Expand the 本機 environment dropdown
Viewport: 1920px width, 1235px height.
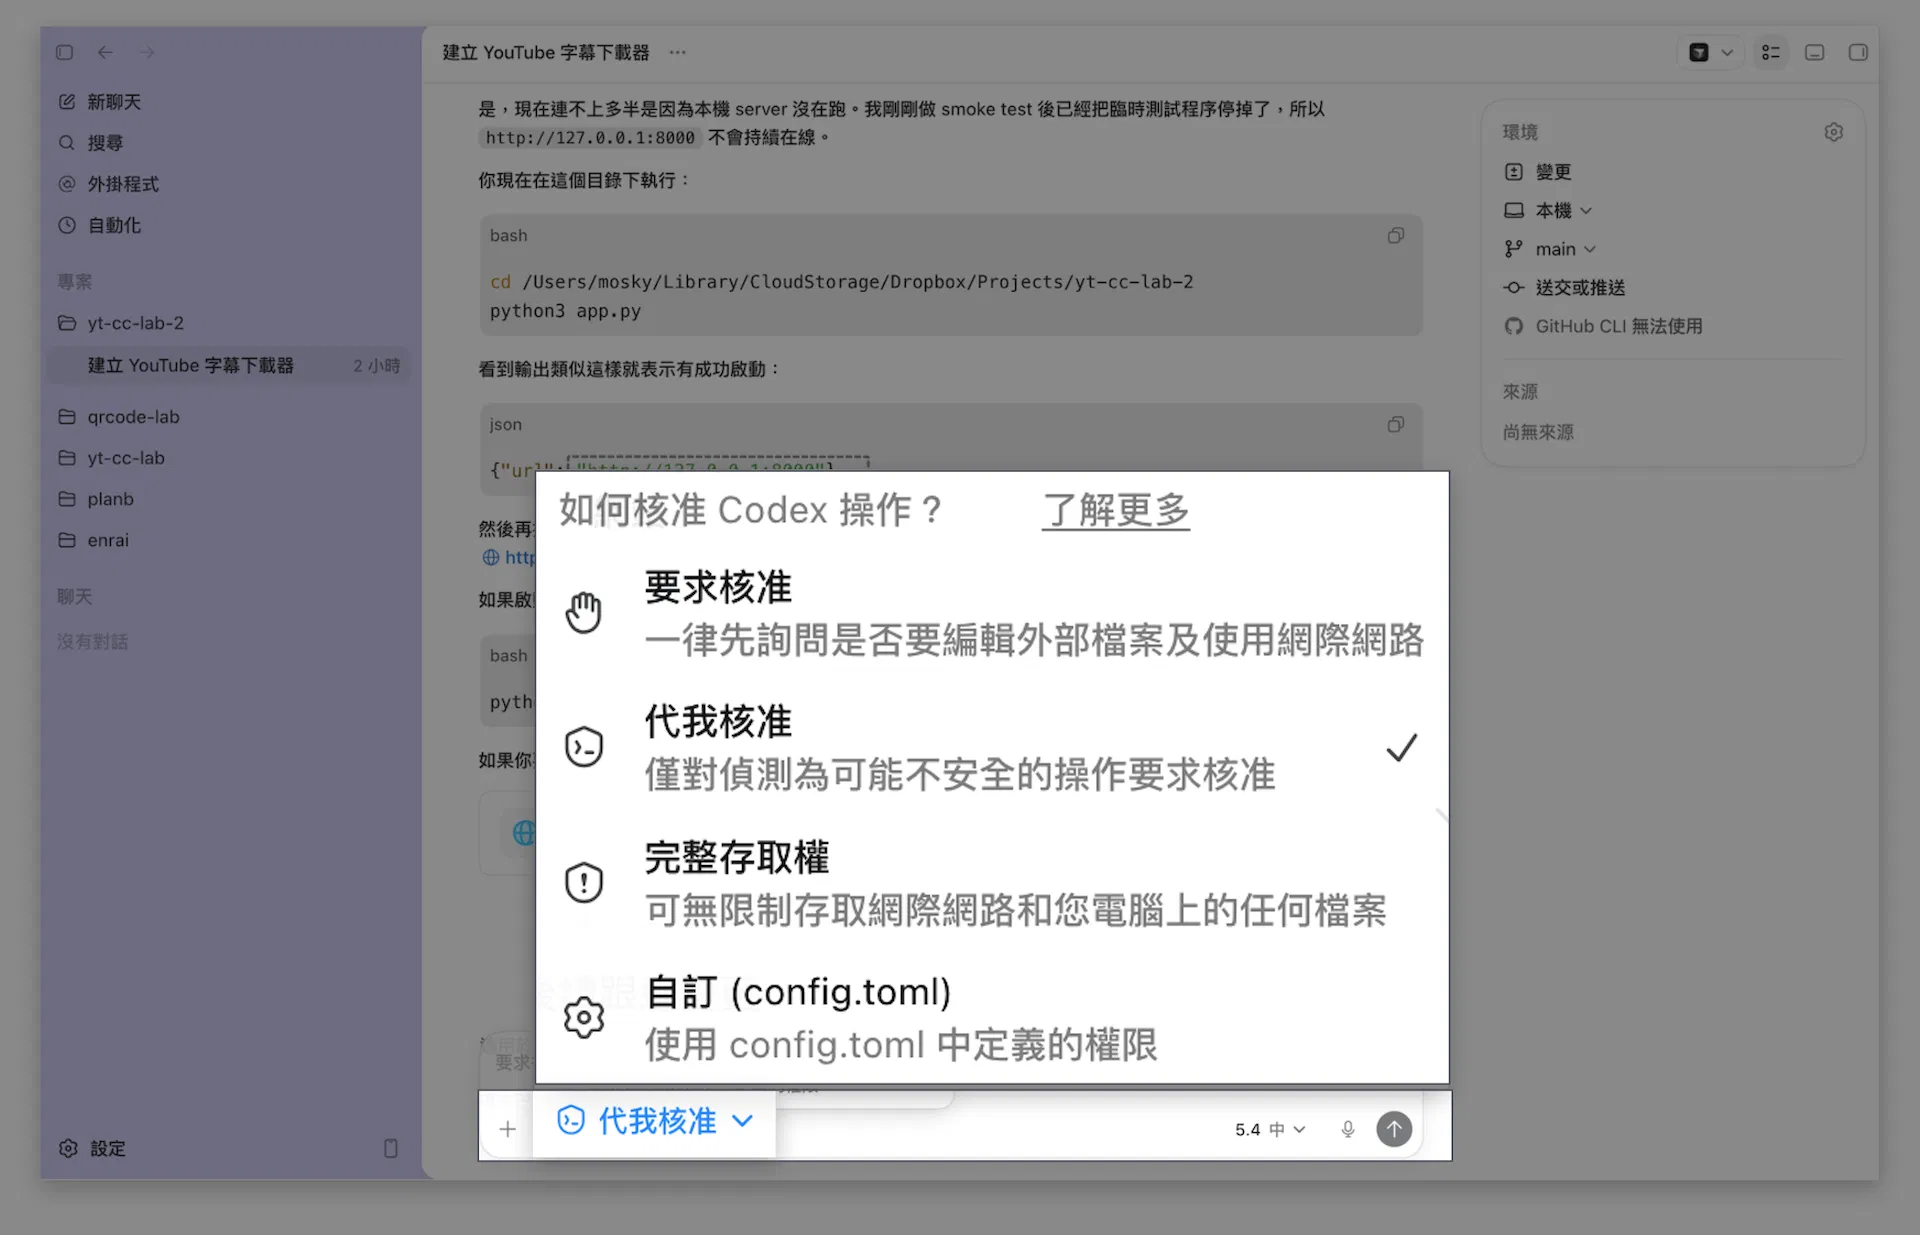(1548, 210)
